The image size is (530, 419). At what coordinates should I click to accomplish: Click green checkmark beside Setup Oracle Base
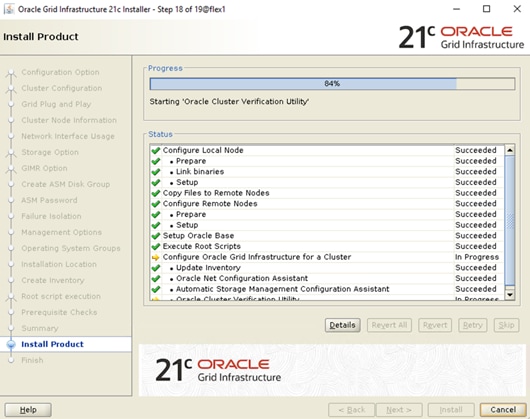pos(156,236)
